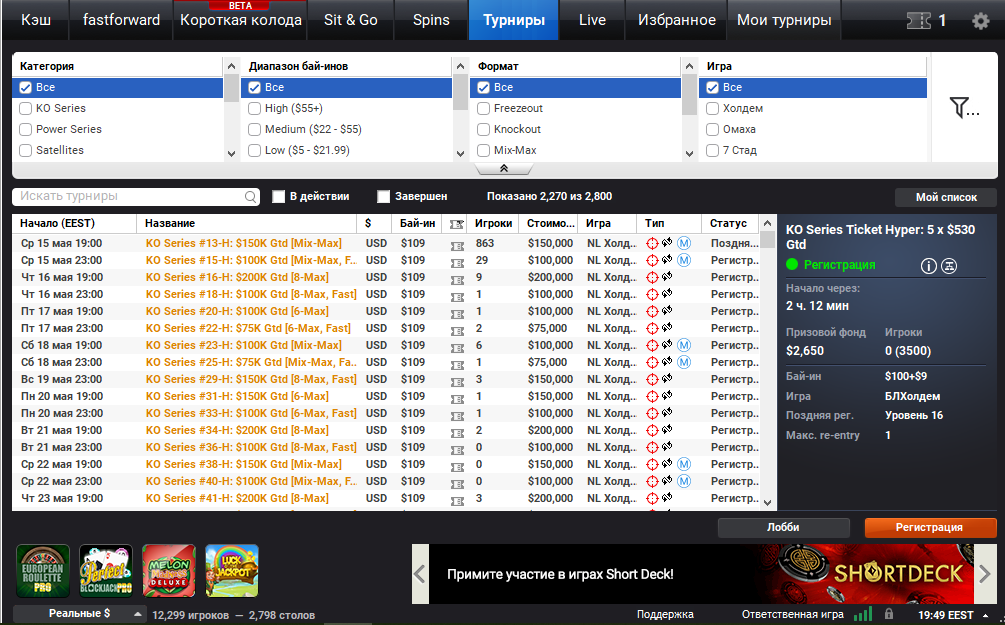This screenshot has width=1005, height=625.
Task: Show next banner with right arrow
Action: 984,574
